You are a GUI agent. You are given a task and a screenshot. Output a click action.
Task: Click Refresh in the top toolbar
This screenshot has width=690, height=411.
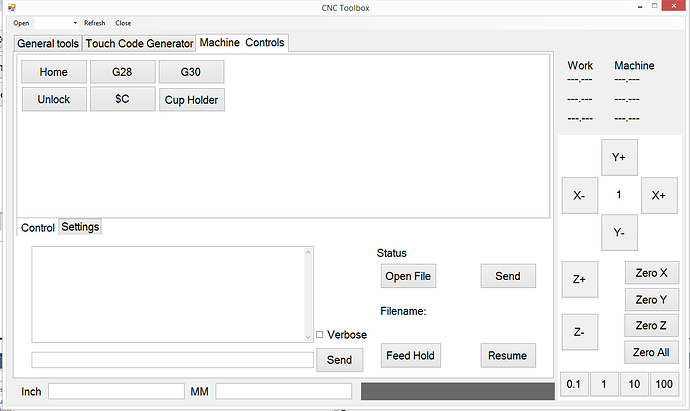pyautogui.click(x=94, y=22)
